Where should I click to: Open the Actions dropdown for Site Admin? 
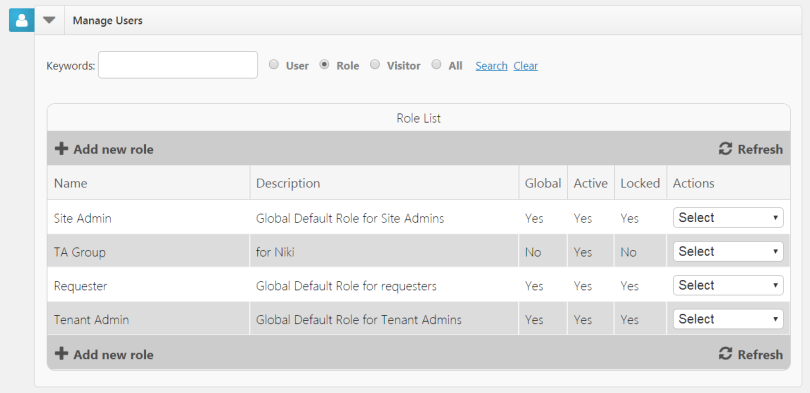[x=728, y=217]
